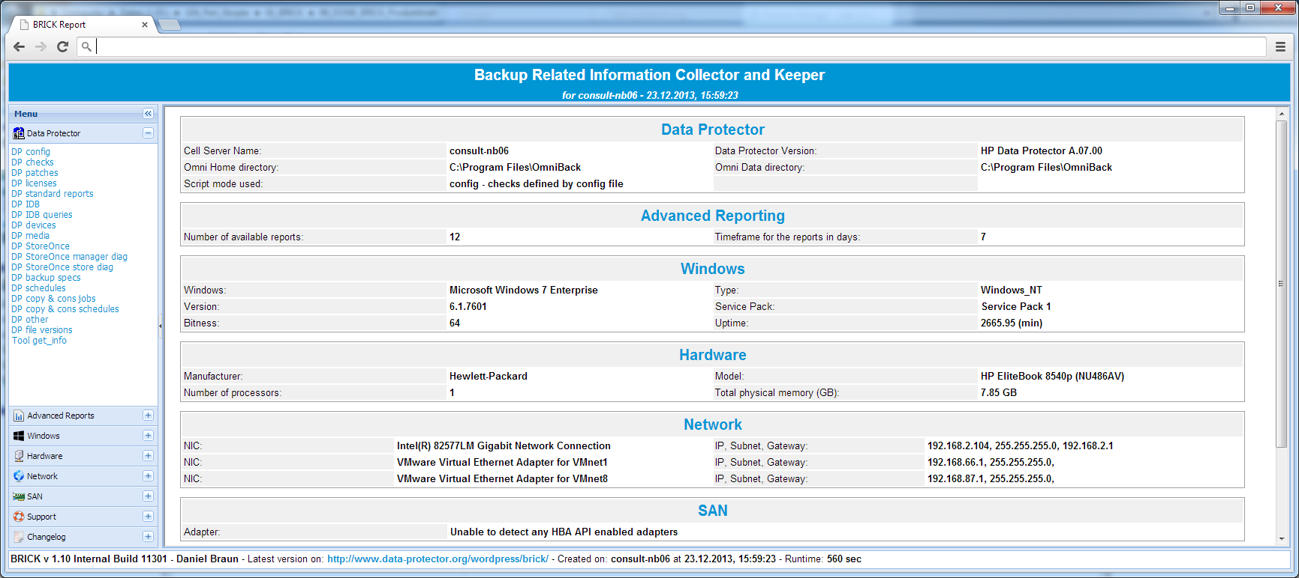Open the DP IDB link

click(26, 204)
